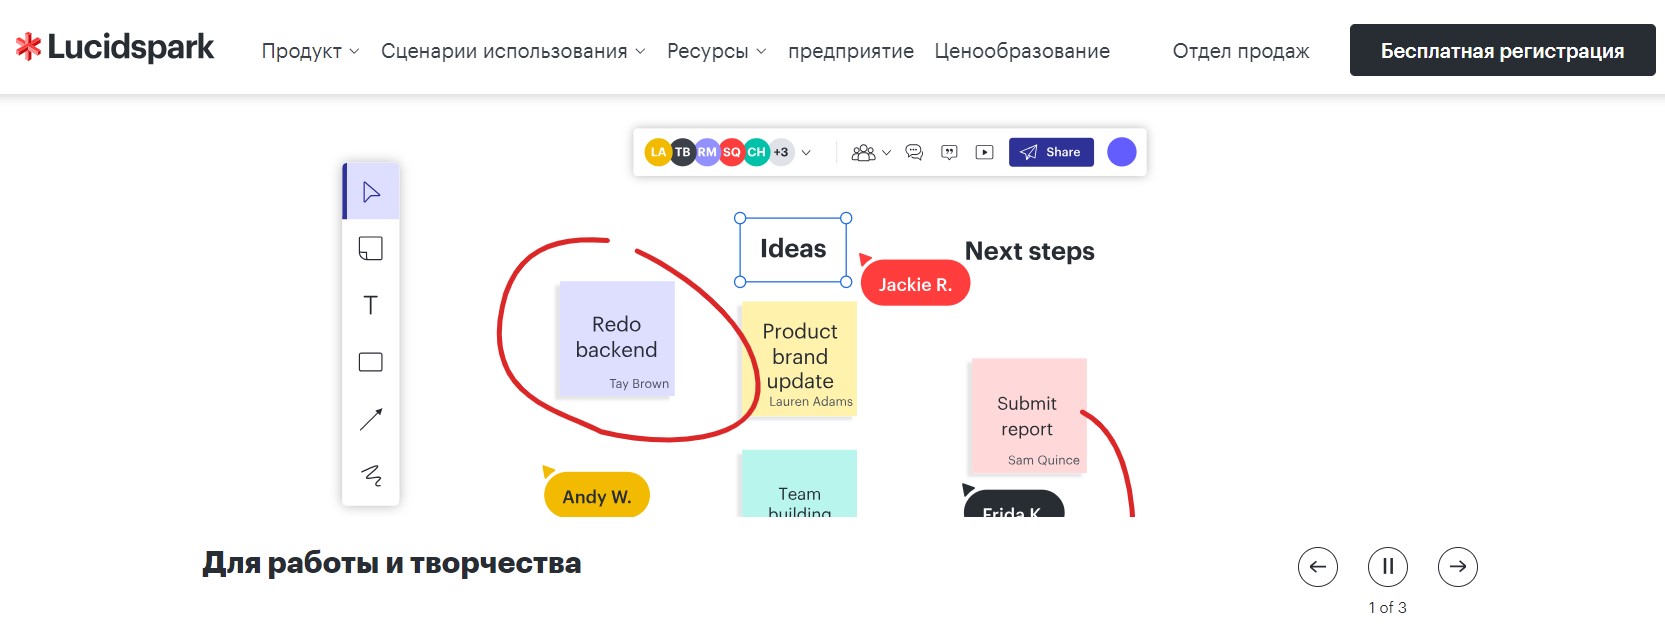Viewport: 1665px width, 628px height.
Task: Click the purple user color circle
Action: (x=1122, y=152)
